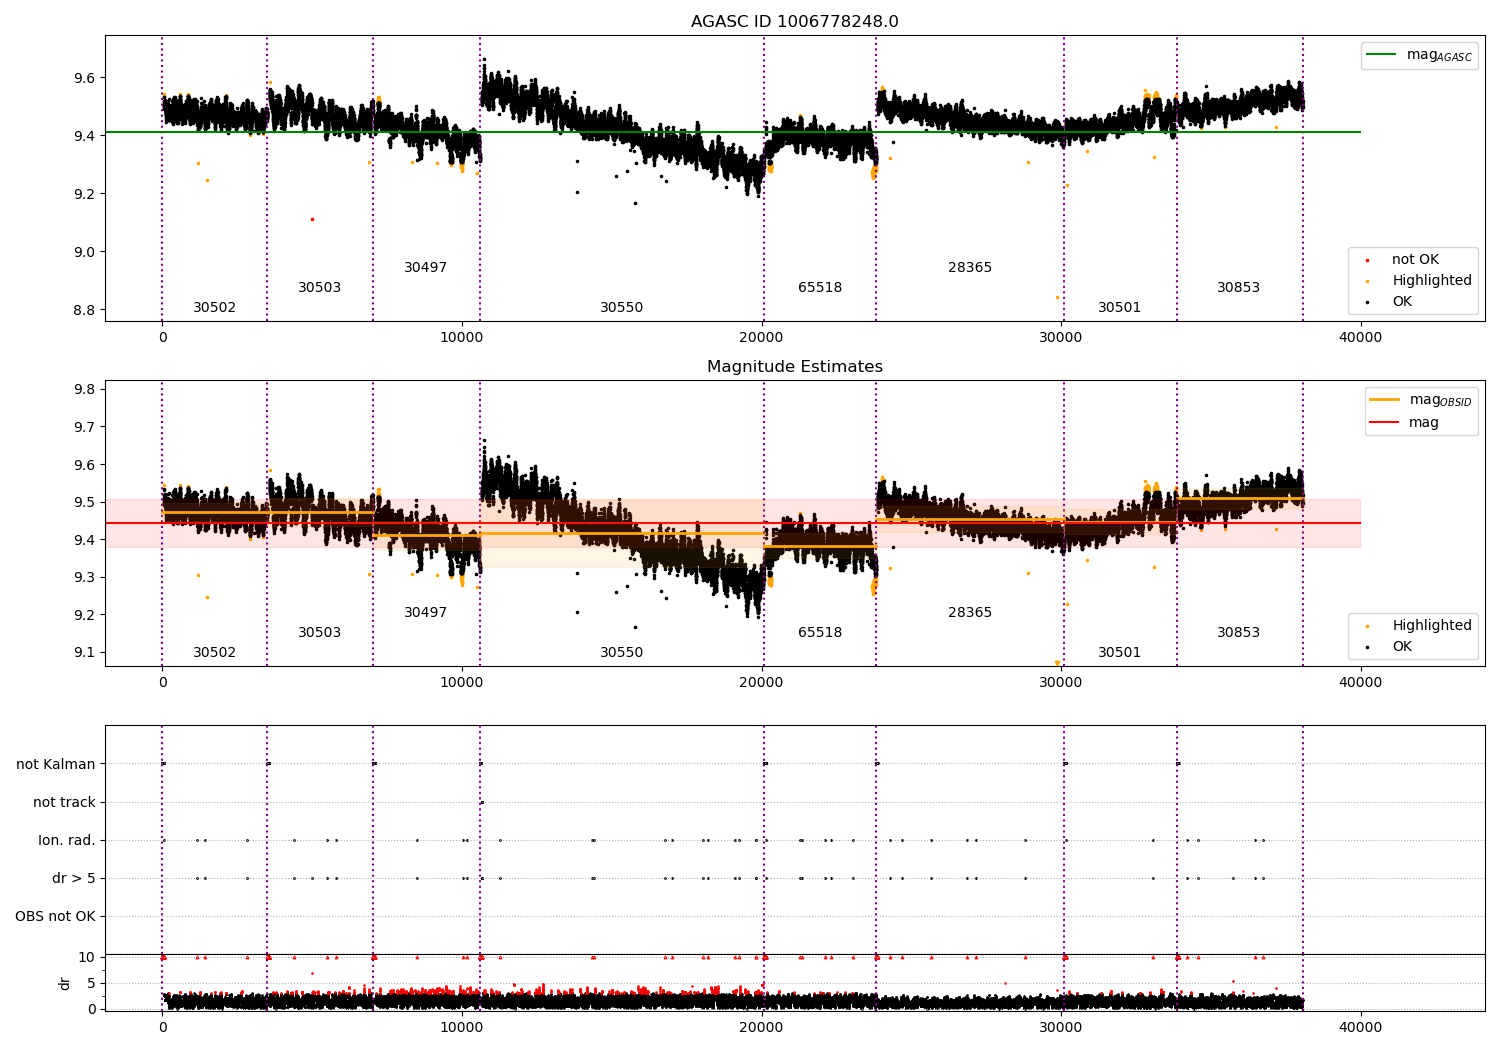
Task: Click tick label 5 on the dr axis
Action: [91, 984]
